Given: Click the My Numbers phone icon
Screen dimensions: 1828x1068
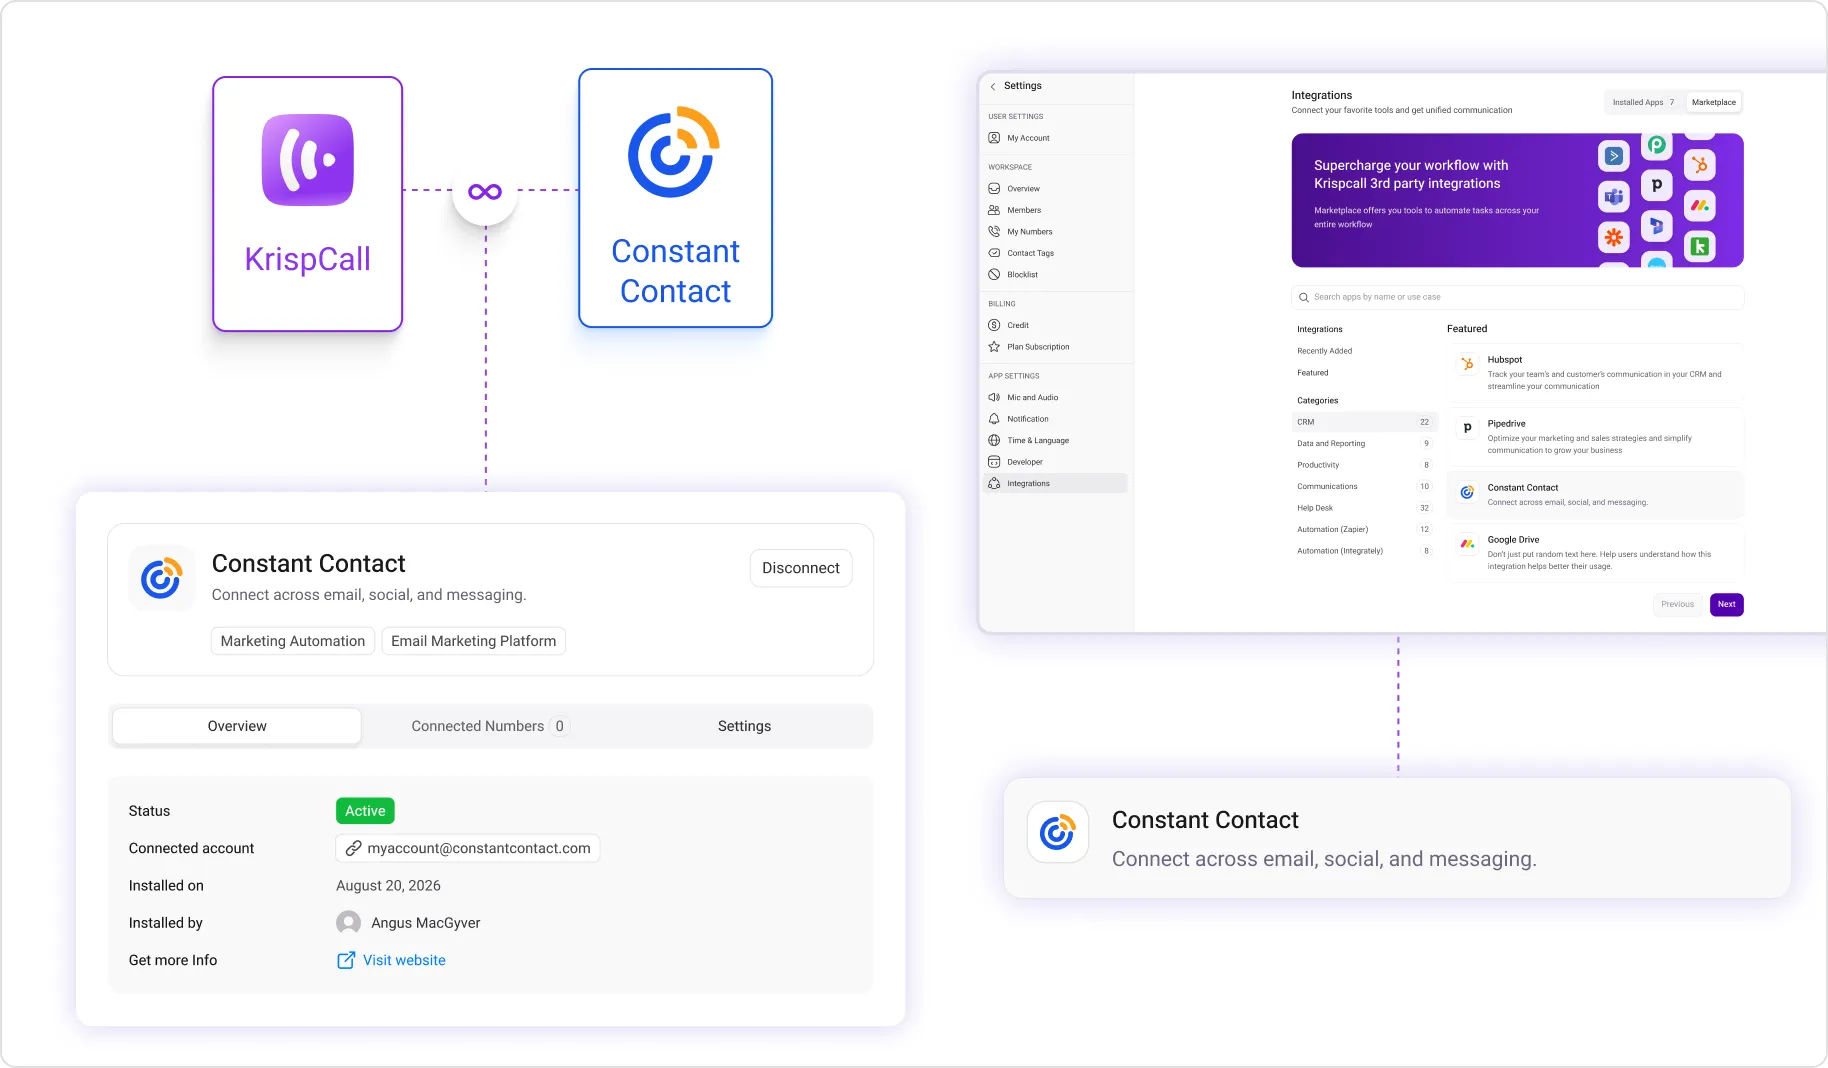Looking at the screenshot, I should tap(994, 231).
